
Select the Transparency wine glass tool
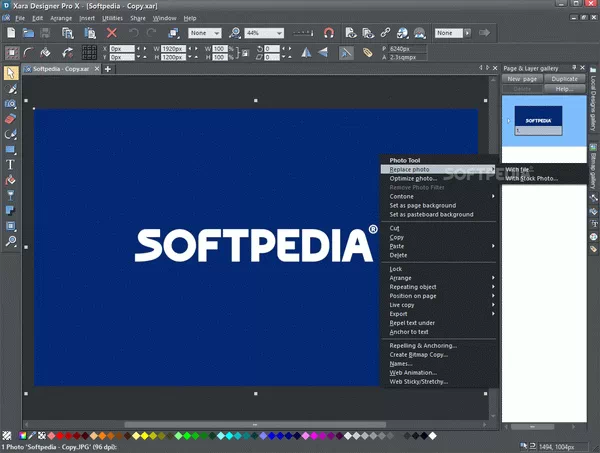point(11,195)
